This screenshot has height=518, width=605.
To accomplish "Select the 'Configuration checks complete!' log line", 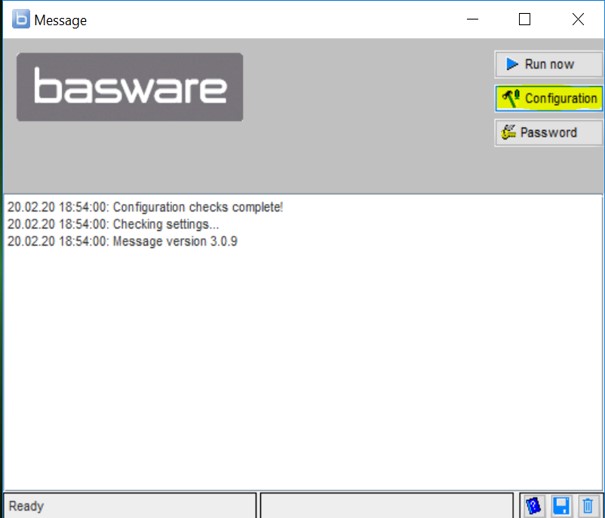I will (145, 207).
